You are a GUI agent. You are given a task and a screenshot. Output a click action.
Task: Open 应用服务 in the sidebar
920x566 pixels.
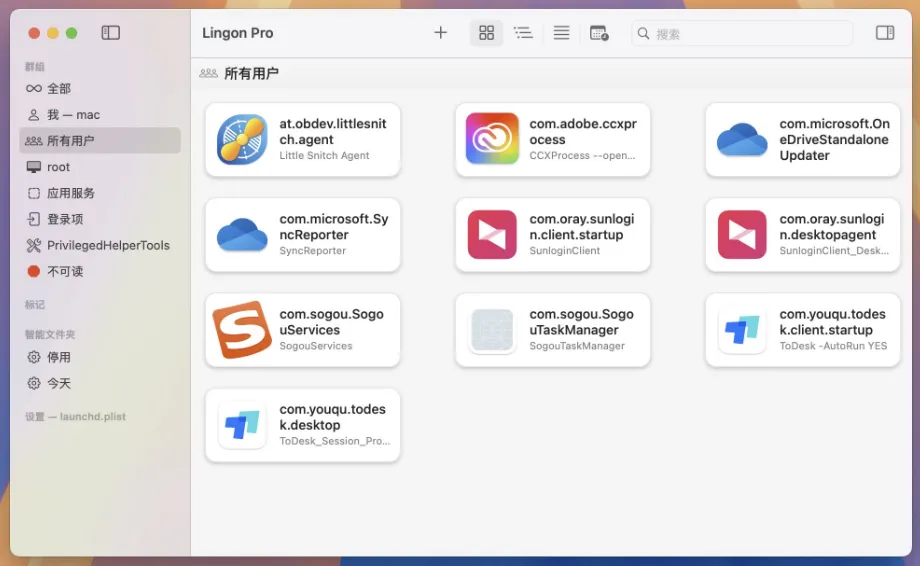point(100,193)
